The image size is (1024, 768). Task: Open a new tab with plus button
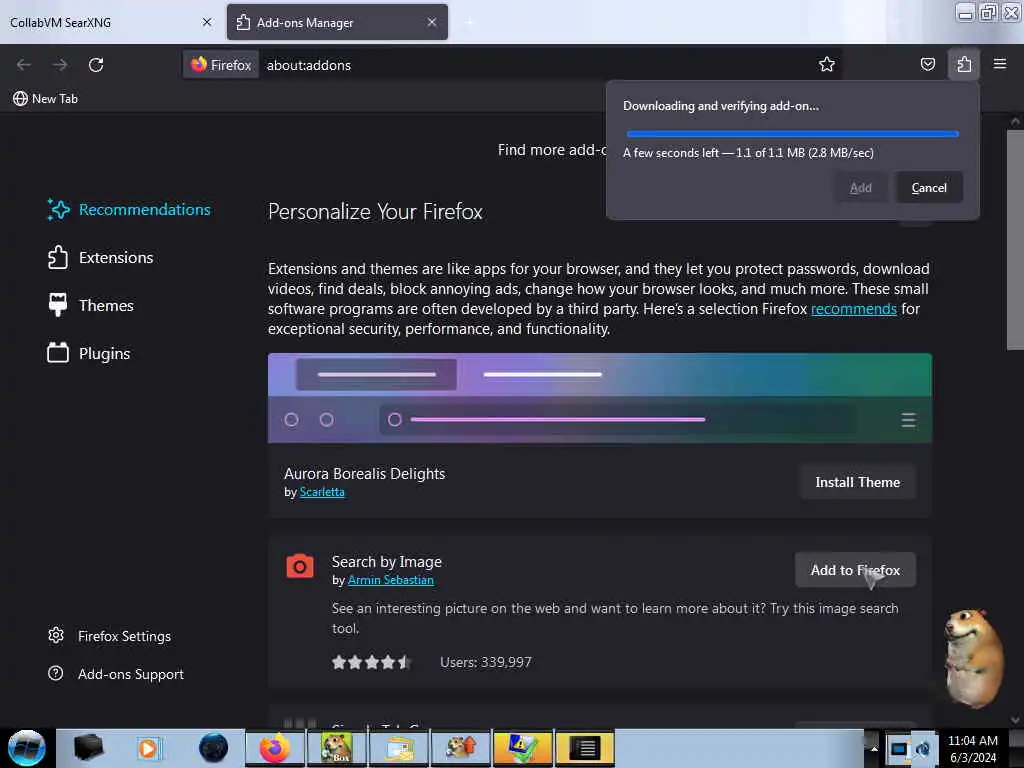(x=469, y=22)
